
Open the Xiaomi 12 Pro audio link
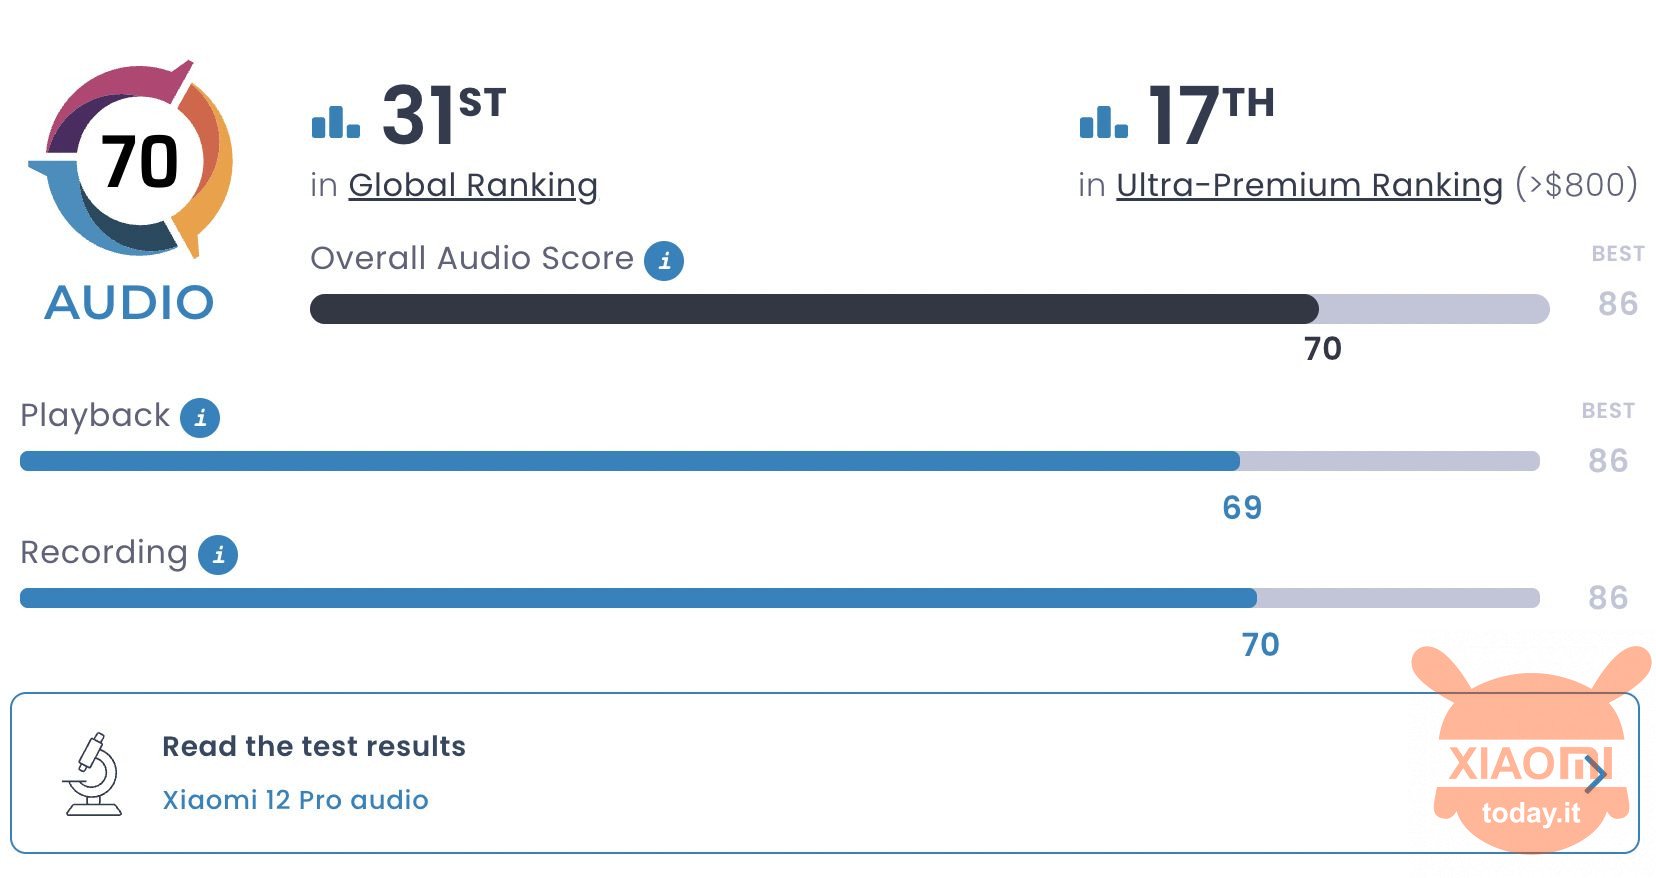pos(295,800)
